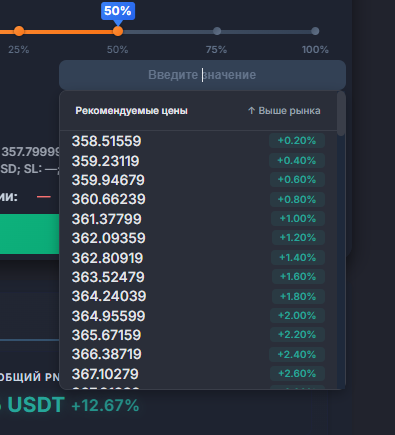Click the 50% slider handle

click(118, 31)
